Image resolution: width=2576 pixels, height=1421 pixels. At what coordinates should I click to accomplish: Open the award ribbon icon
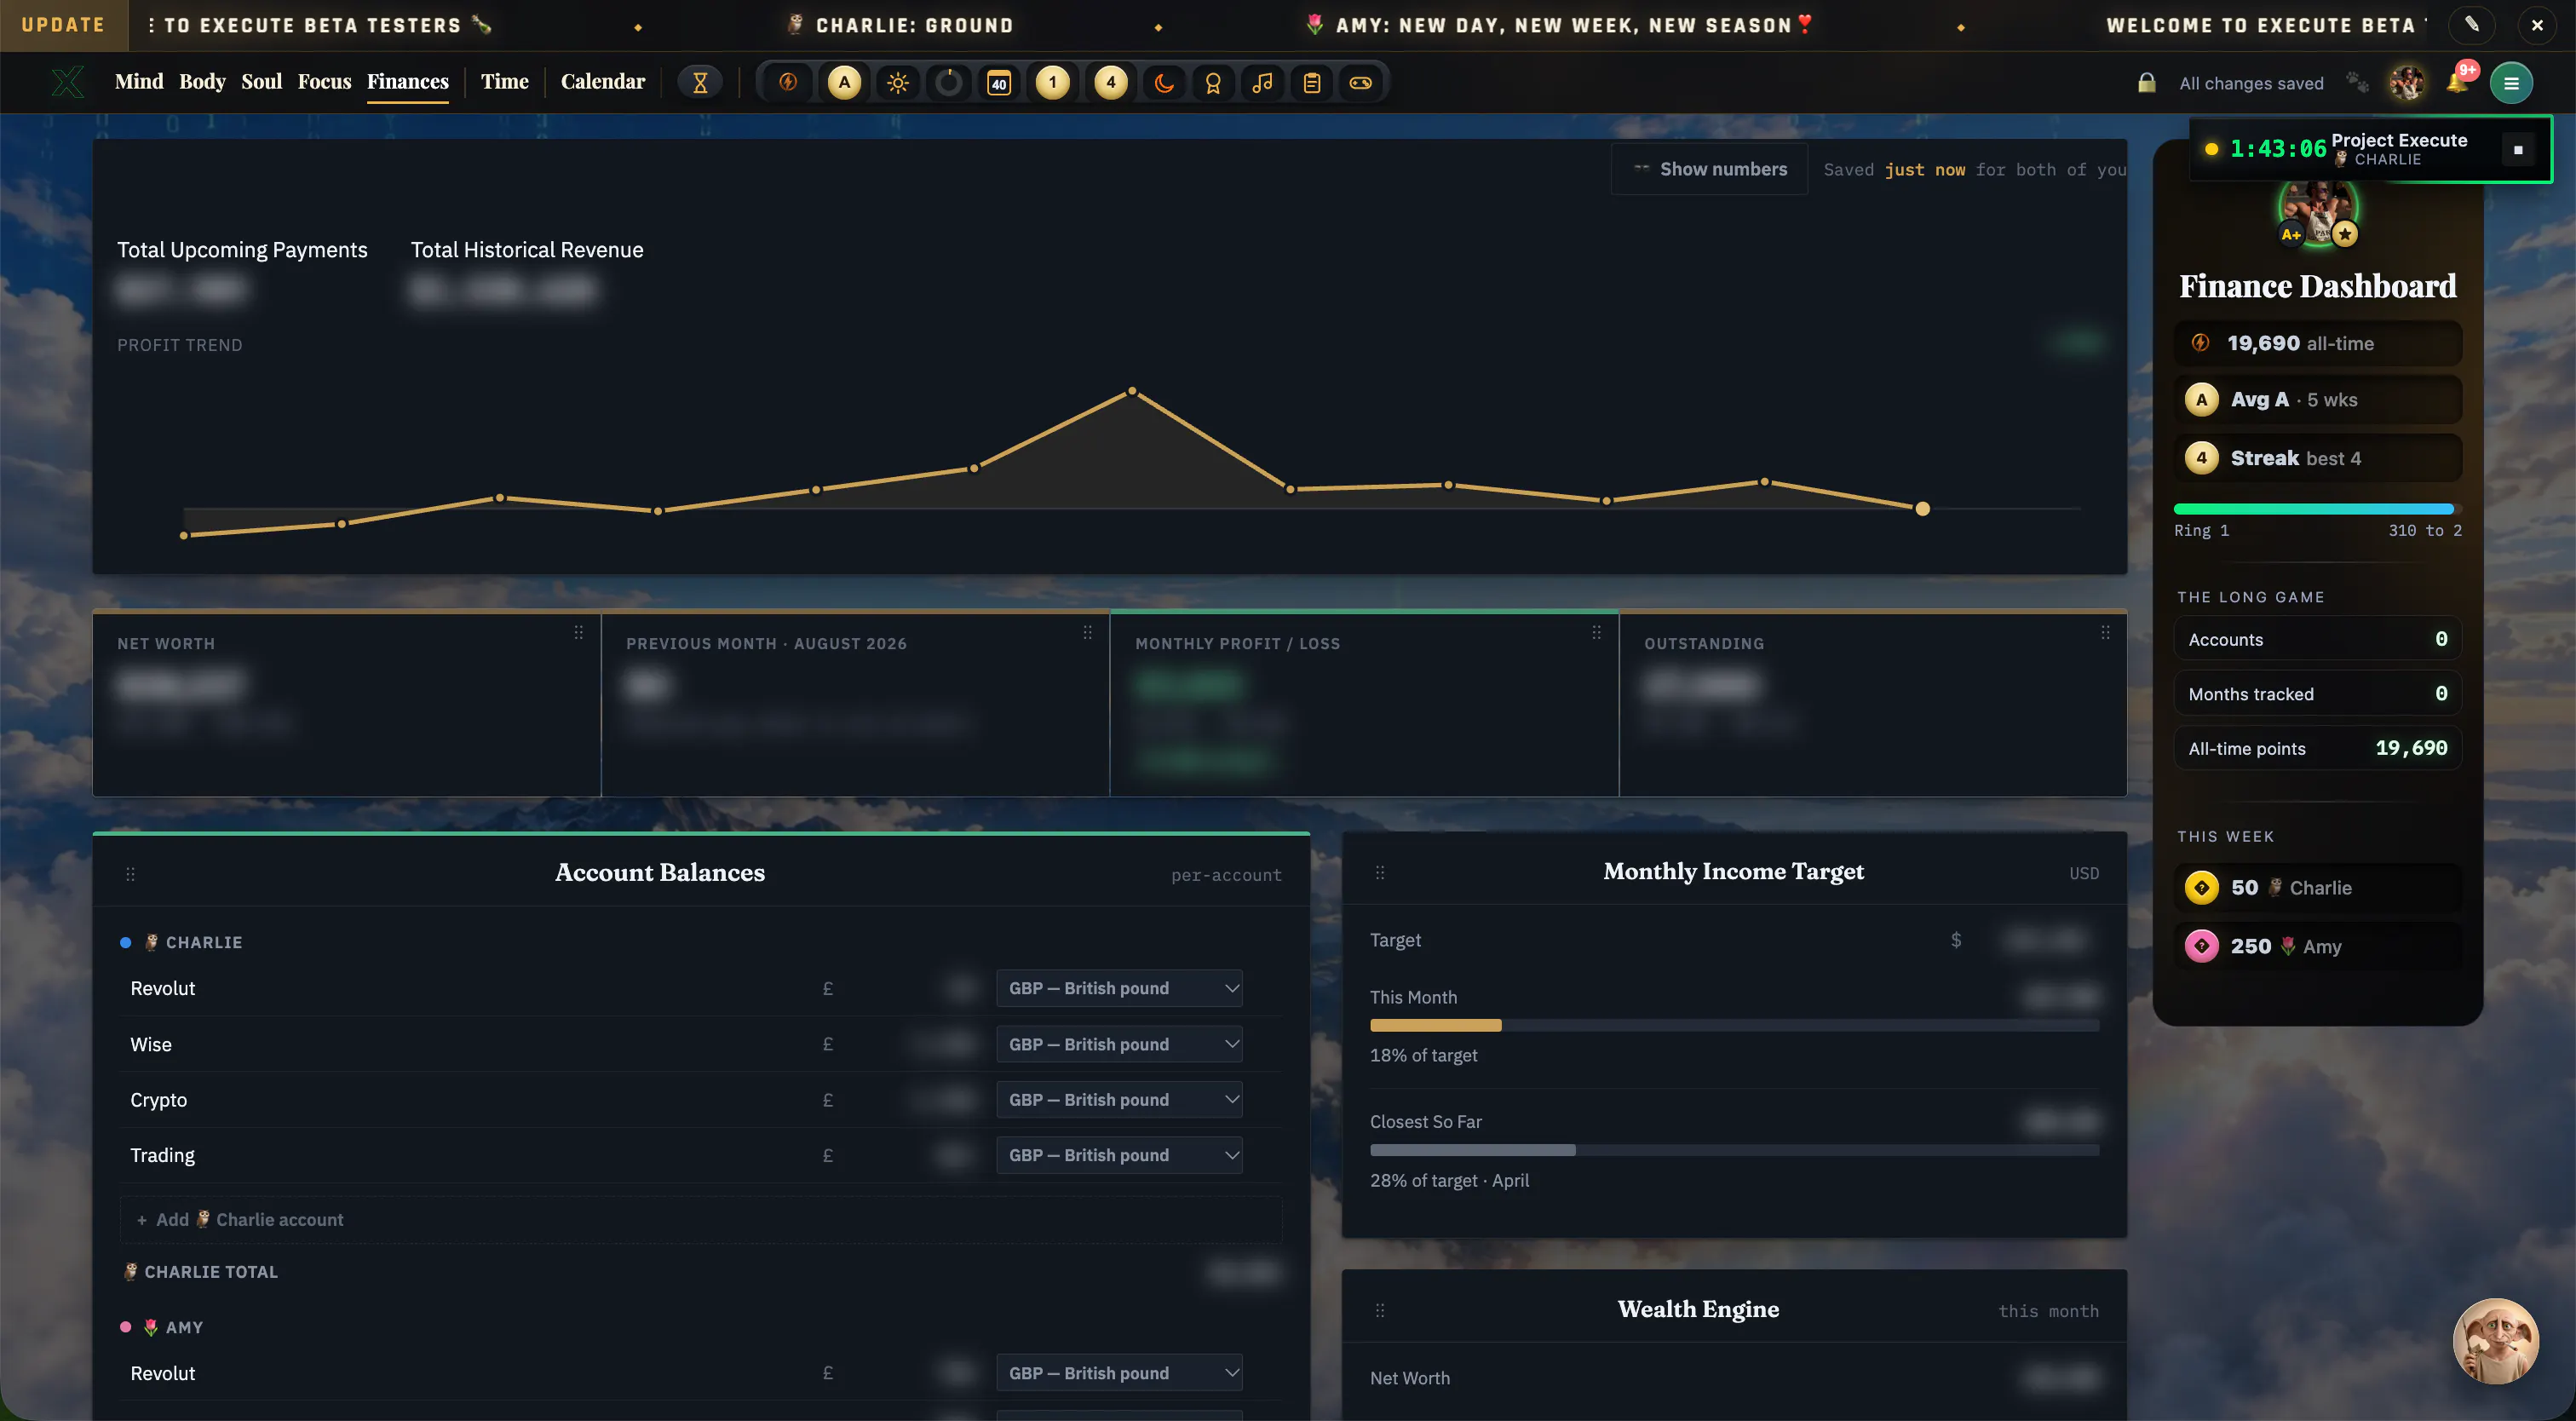[x=1213, y=83]
